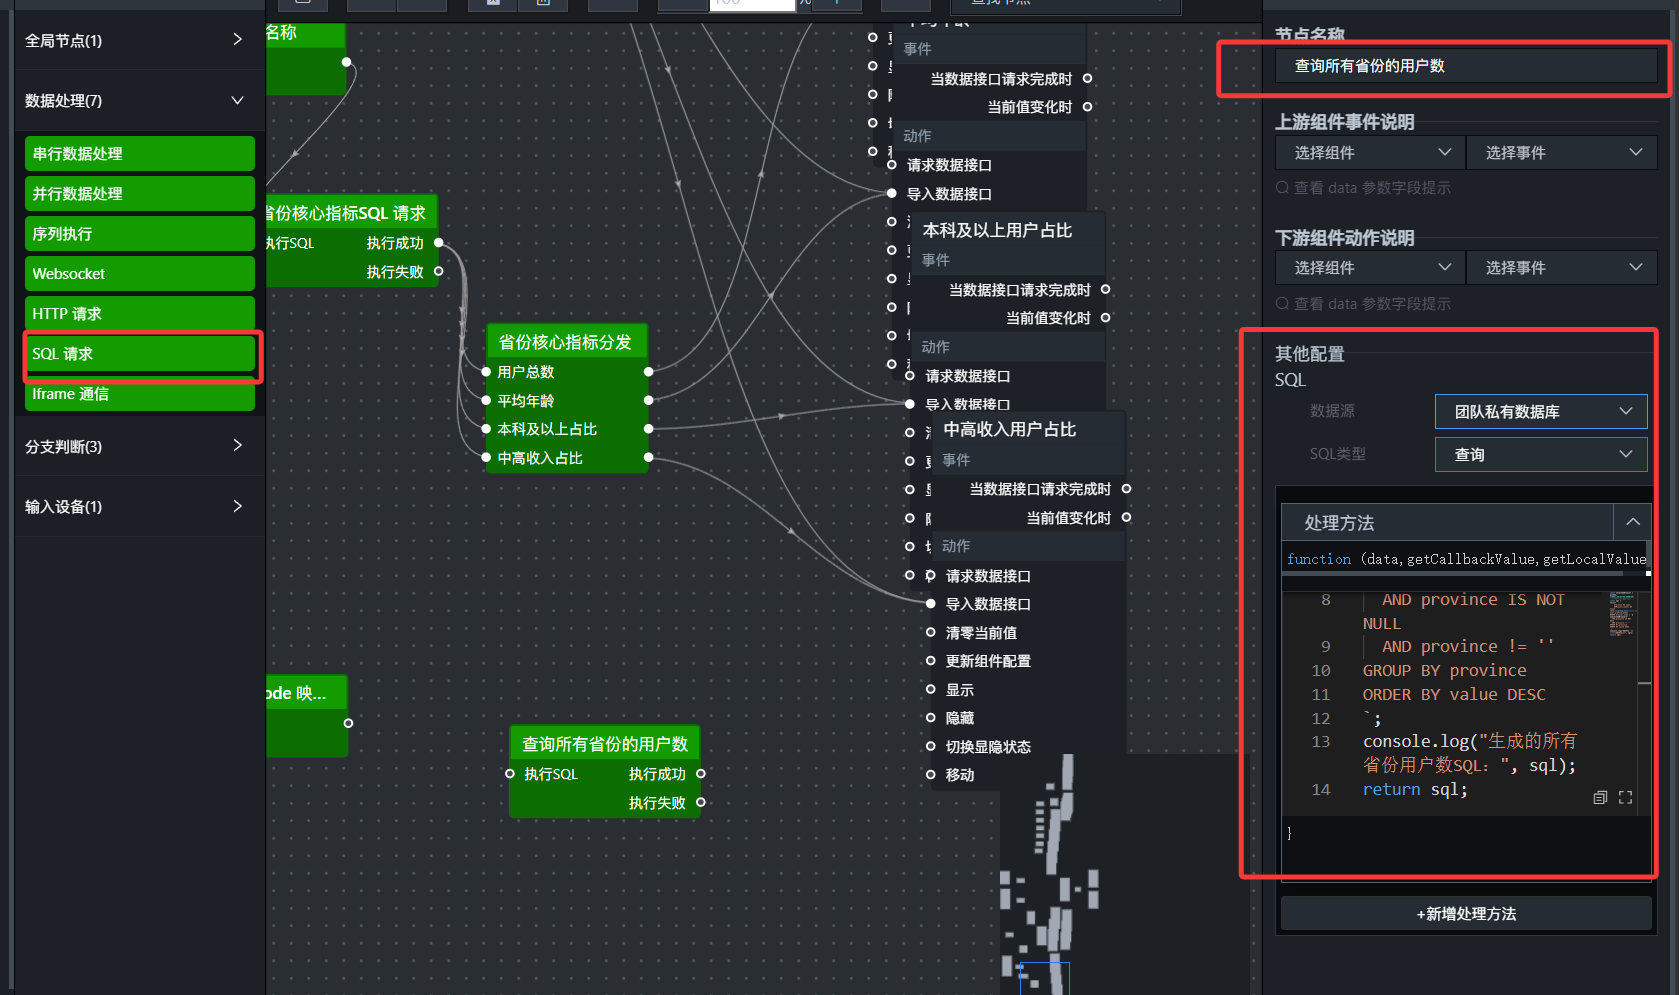Click 当前值变化时 port of 中高收入用户占比
The width and height of the screenshot is (1679, 995).
point(1126,517)
